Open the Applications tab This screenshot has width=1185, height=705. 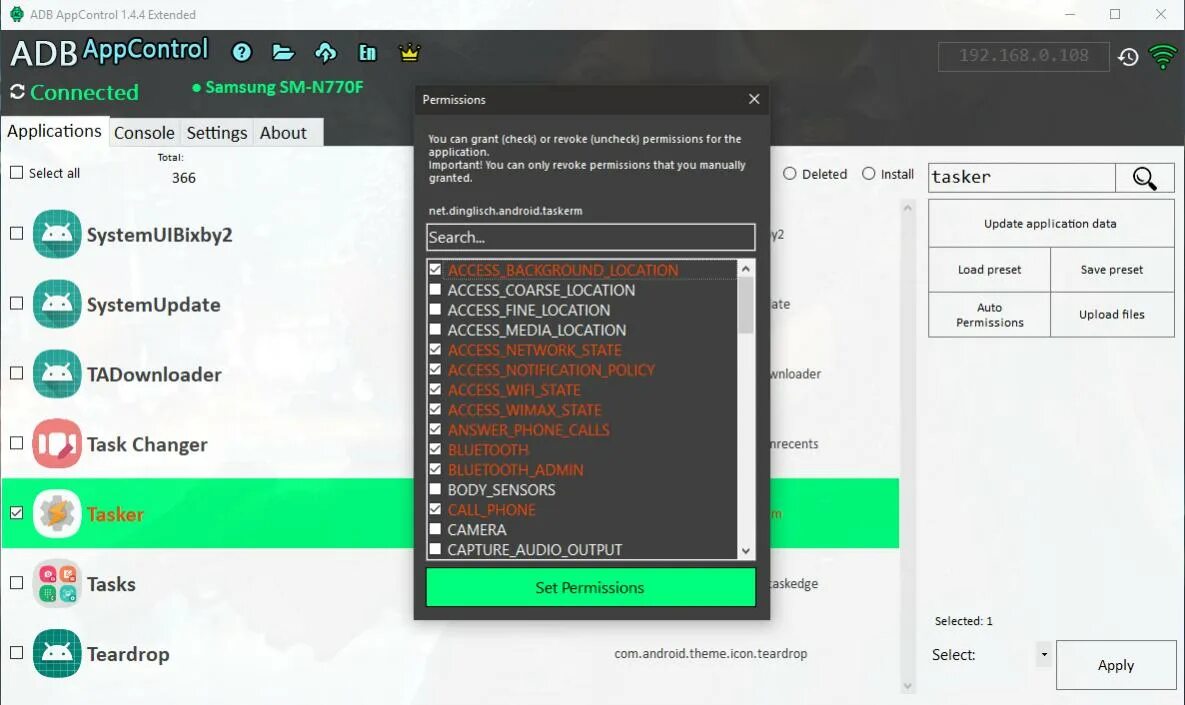54,131
